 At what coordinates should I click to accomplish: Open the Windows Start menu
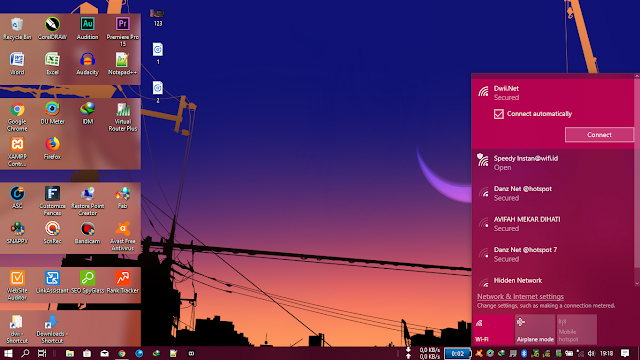[8, 353]
